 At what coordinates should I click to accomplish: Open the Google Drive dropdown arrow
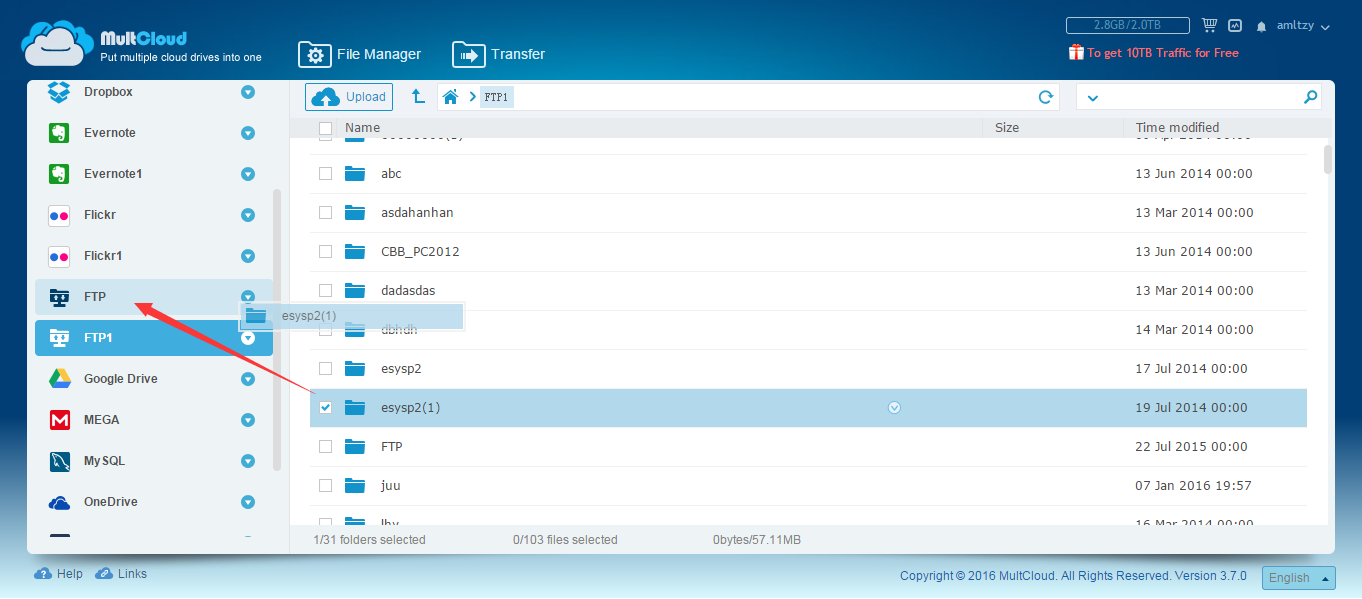[x=248, y=379]
